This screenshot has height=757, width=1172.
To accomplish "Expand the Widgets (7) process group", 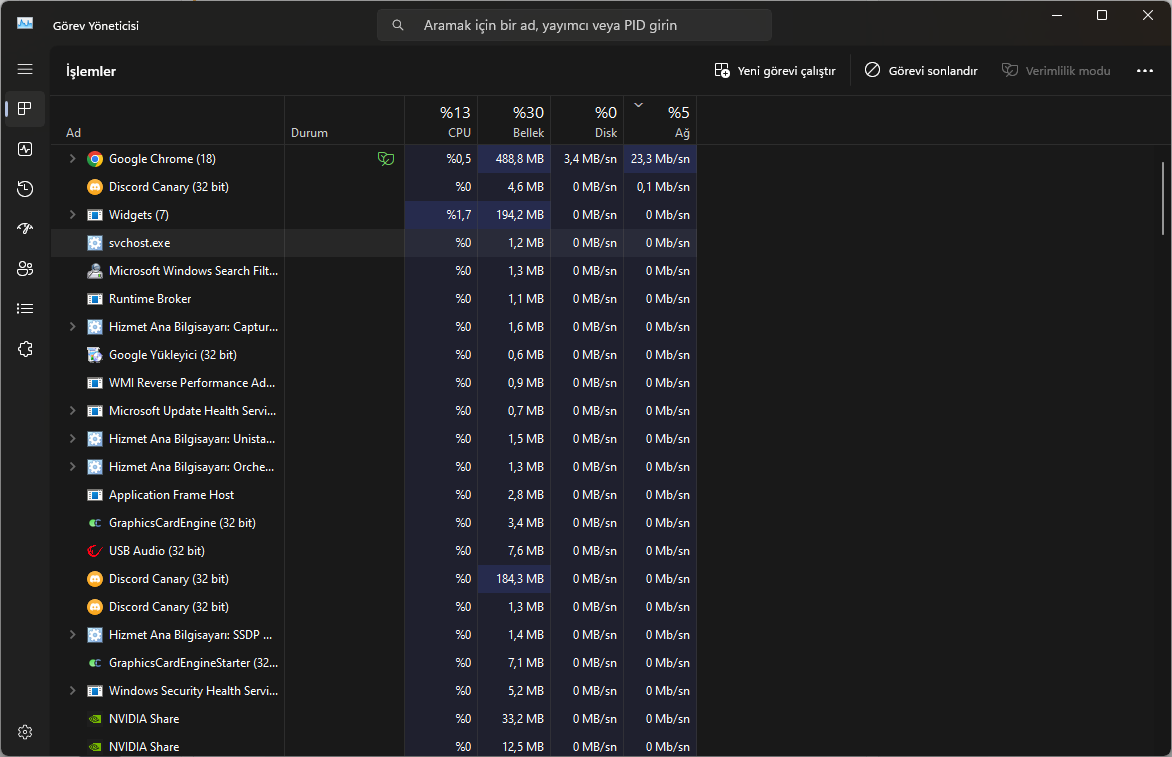I will (x=73, y=214).
